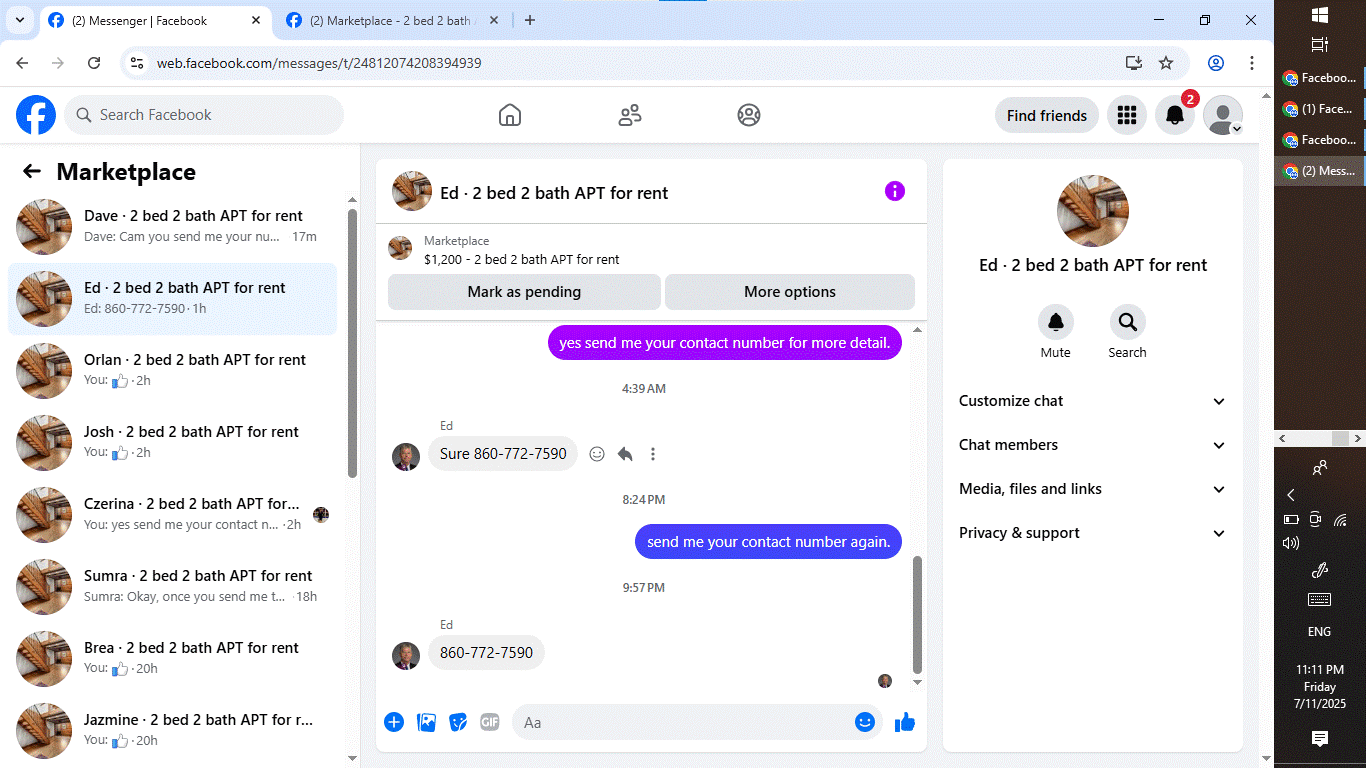The image size is (1366, 768).
Task: Open the notifications bell with badge
Action: tap(1175, 115)
